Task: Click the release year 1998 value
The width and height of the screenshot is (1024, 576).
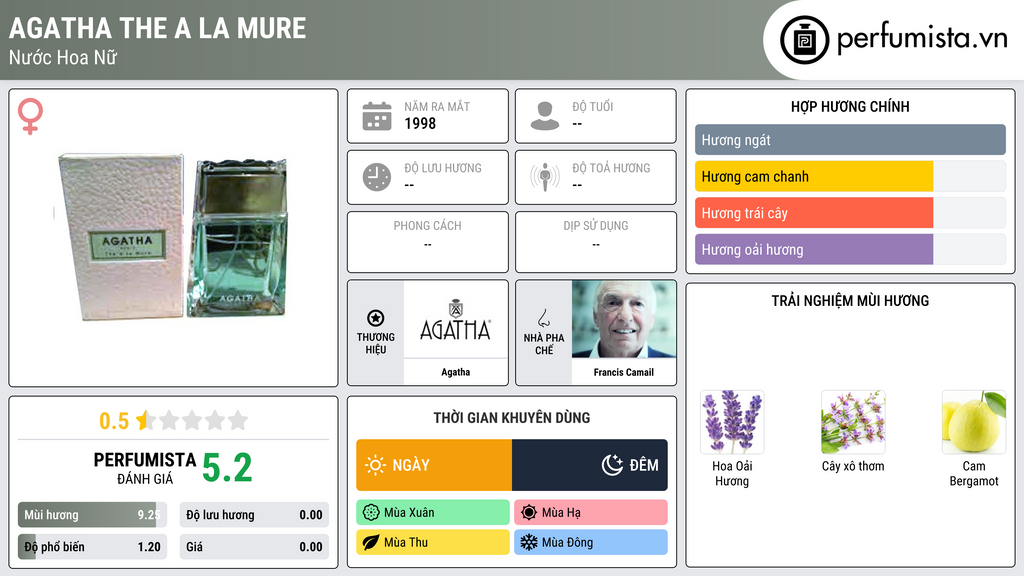Action: coord(420,123)
